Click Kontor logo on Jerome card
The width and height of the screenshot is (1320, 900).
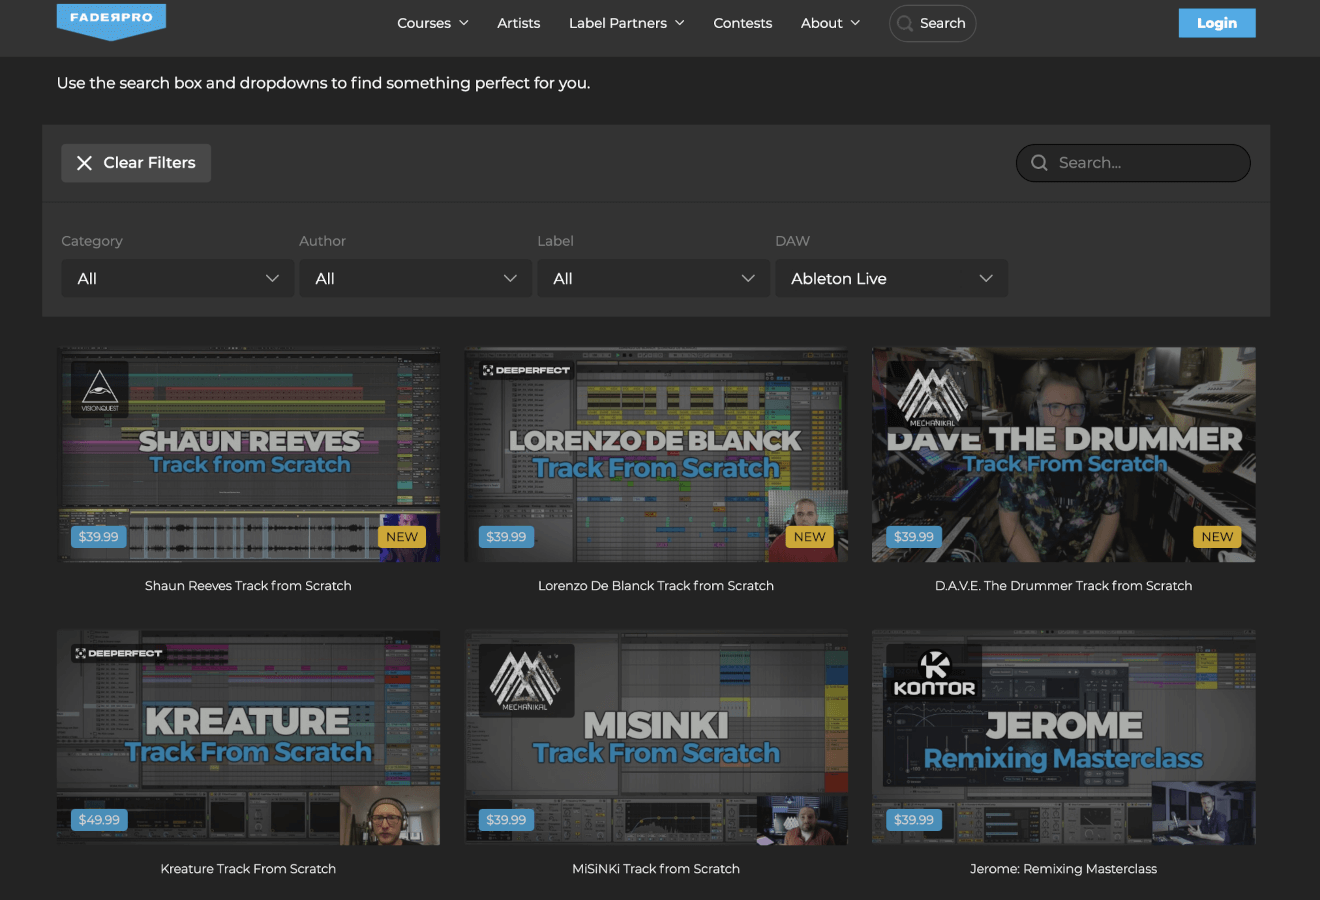click(934, 673)
